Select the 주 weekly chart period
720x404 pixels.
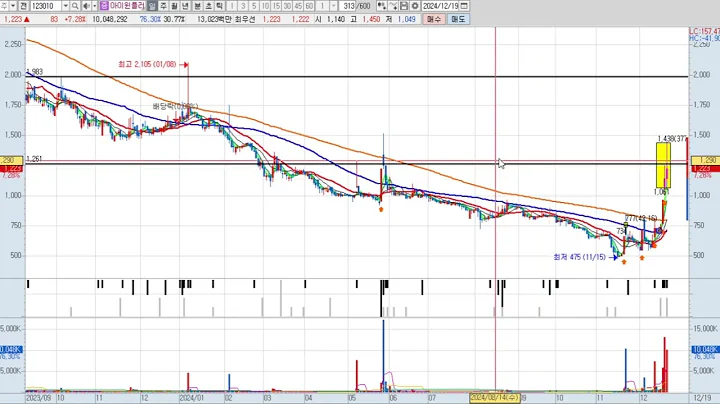pyautogui.click(x=163, y=6)
